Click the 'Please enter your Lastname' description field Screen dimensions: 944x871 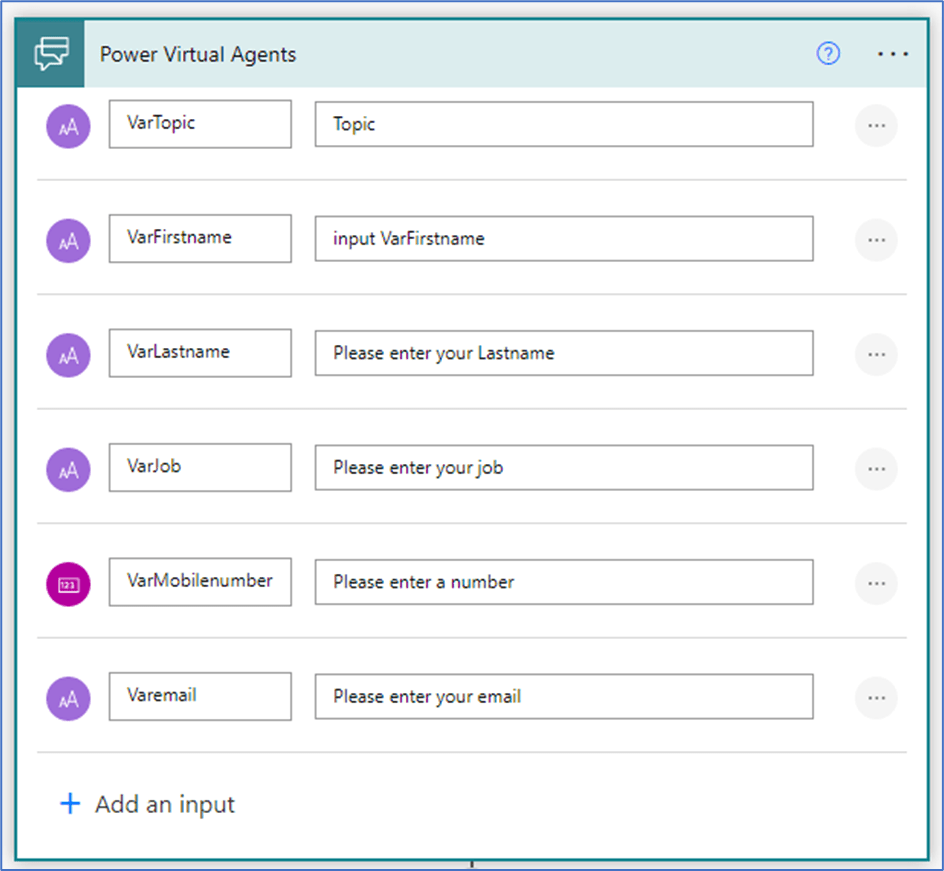[563, 354]
